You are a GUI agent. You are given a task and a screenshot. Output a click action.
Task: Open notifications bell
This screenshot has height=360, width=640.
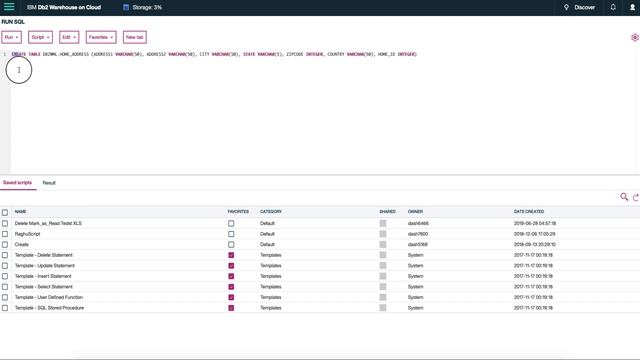tap(613, 7)
